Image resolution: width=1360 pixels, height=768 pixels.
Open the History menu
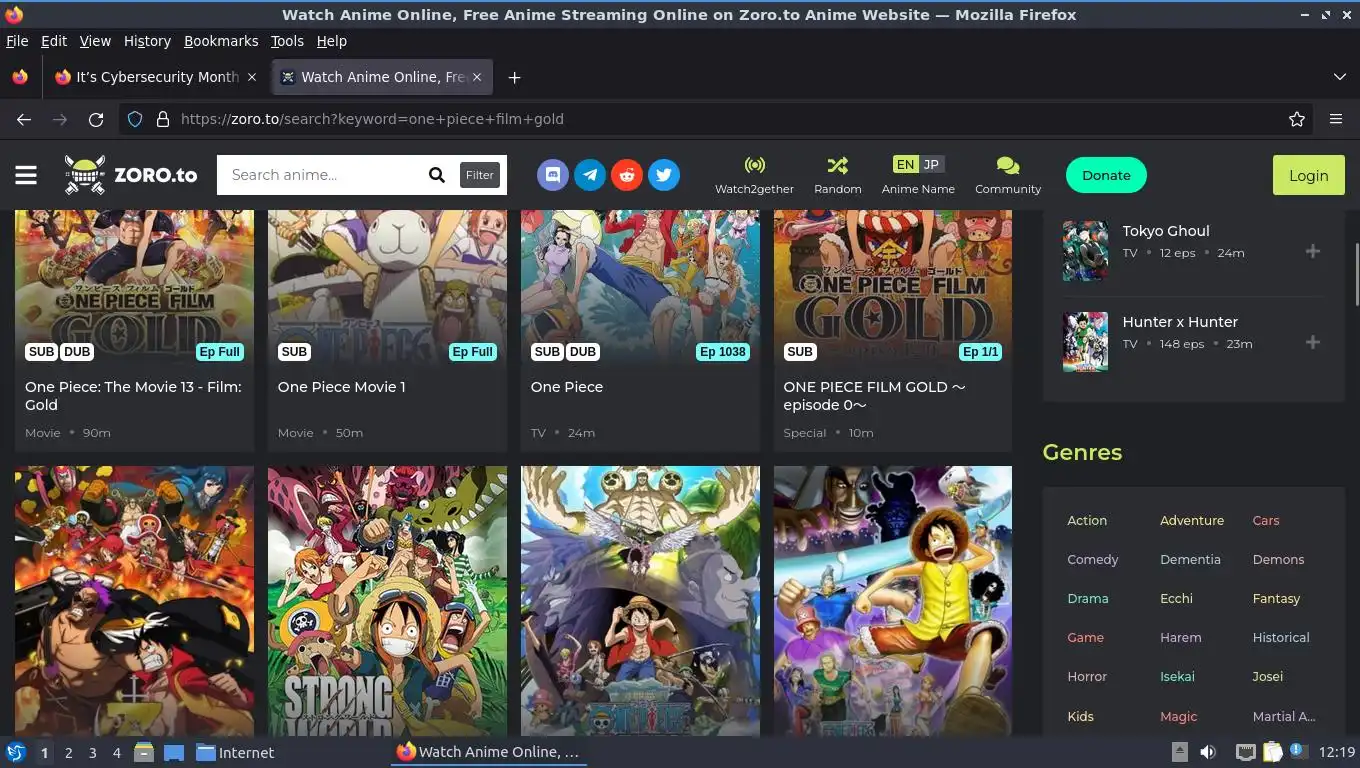click(147, 41)
